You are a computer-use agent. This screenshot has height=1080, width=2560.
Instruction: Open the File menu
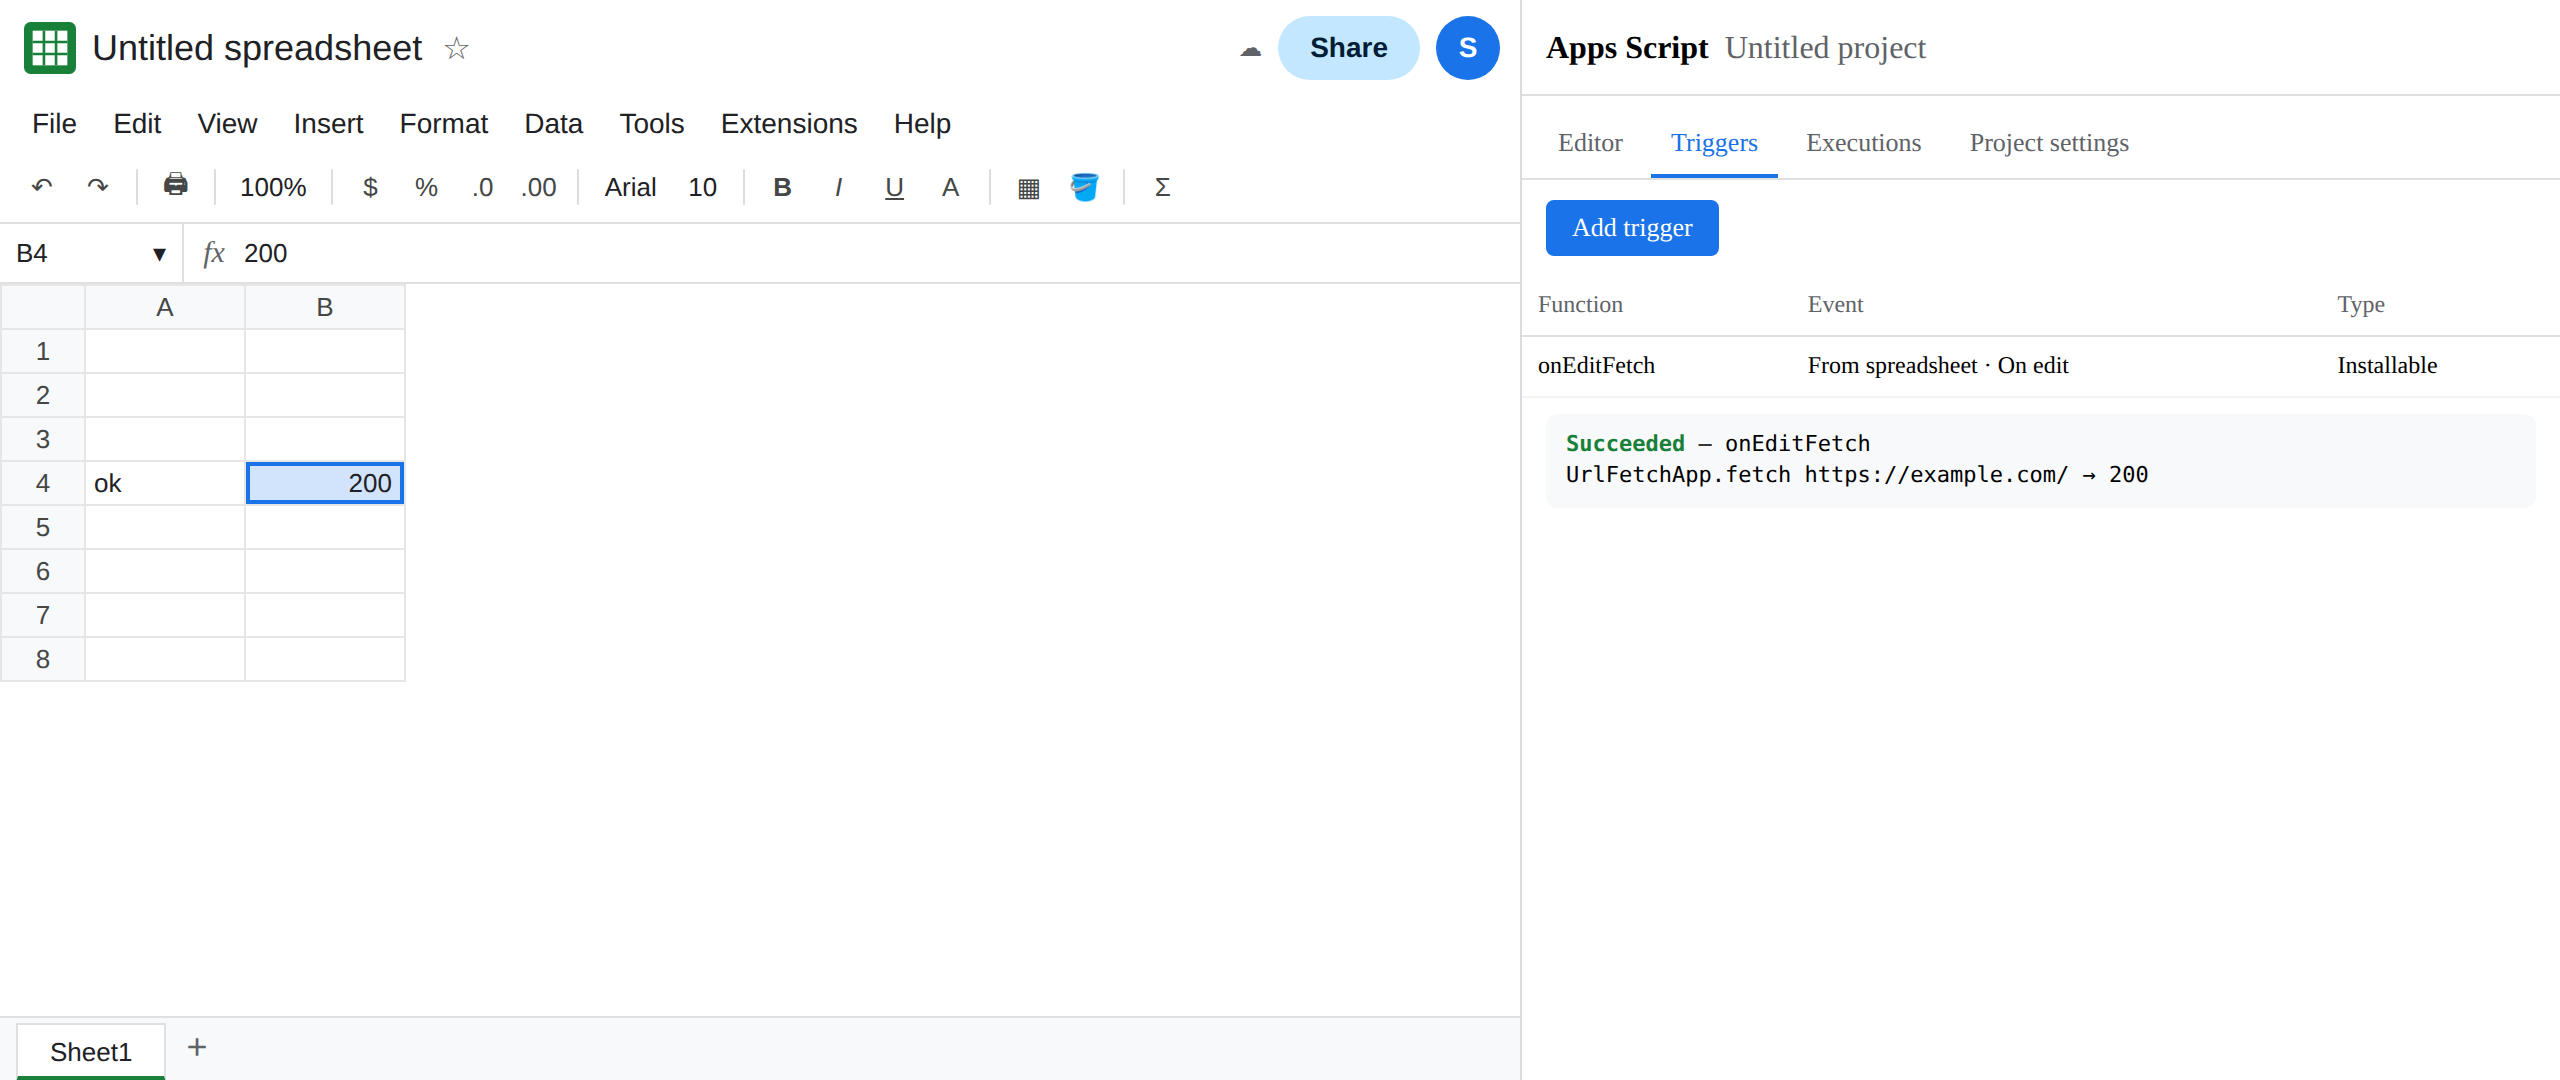[54, 123]
